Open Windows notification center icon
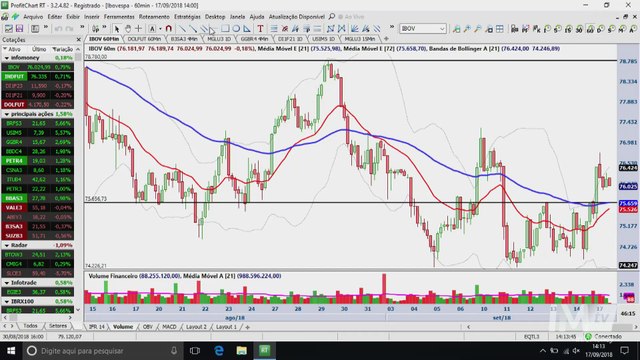Viewport: 640px width, 360px height. [x=624, y=351]
